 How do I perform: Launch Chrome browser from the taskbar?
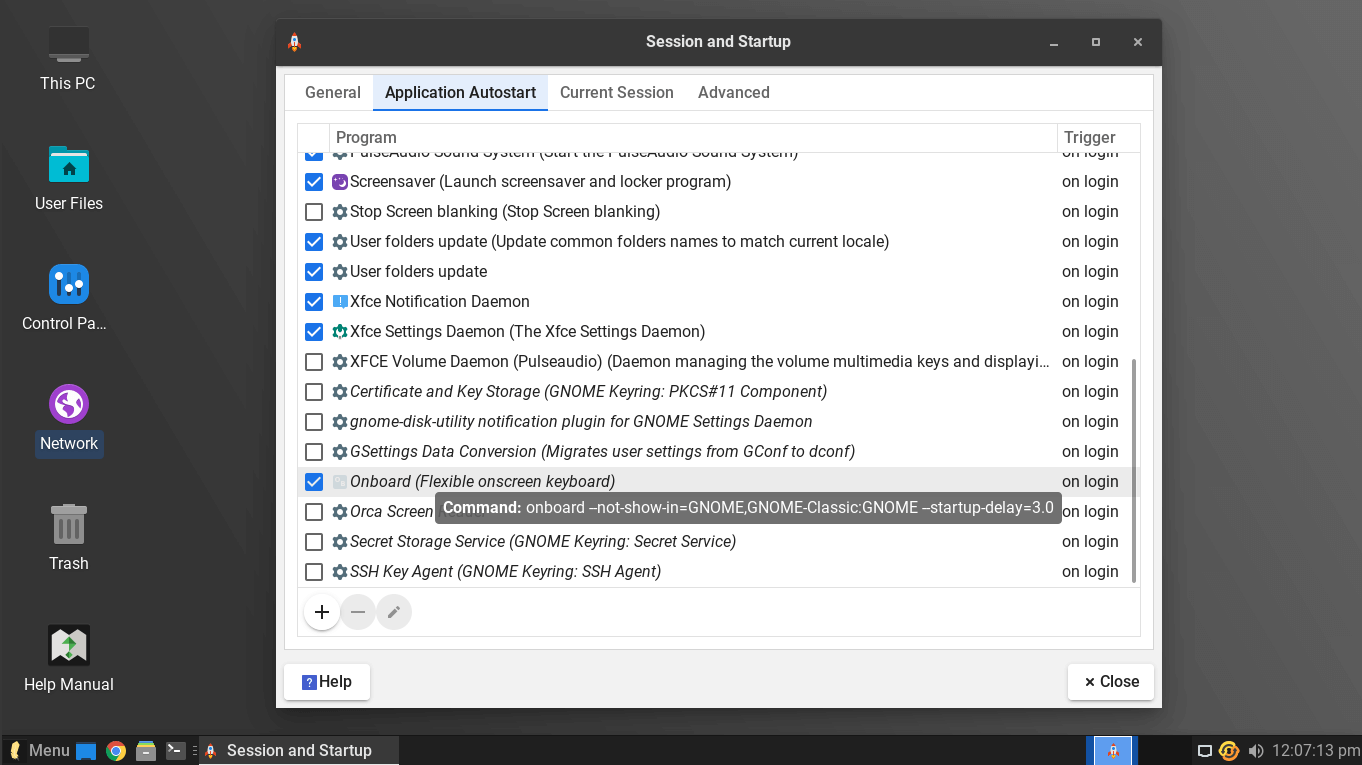coord(116,750)
